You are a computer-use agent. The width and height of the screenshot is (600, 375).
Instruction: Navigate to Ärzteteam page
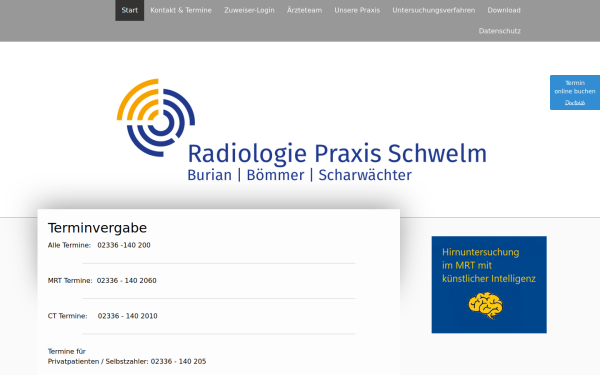click(304, 10)
